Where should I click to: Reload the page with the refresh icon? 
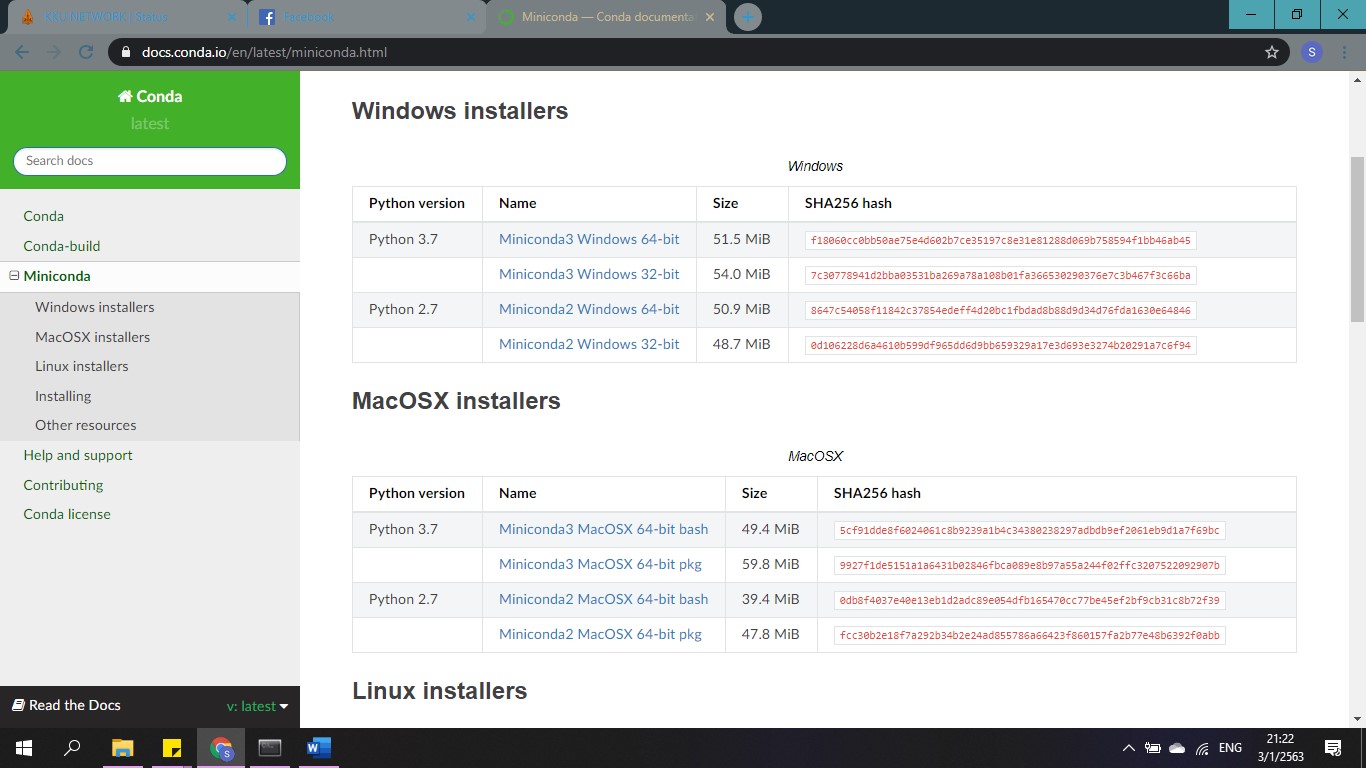(86, 52)
